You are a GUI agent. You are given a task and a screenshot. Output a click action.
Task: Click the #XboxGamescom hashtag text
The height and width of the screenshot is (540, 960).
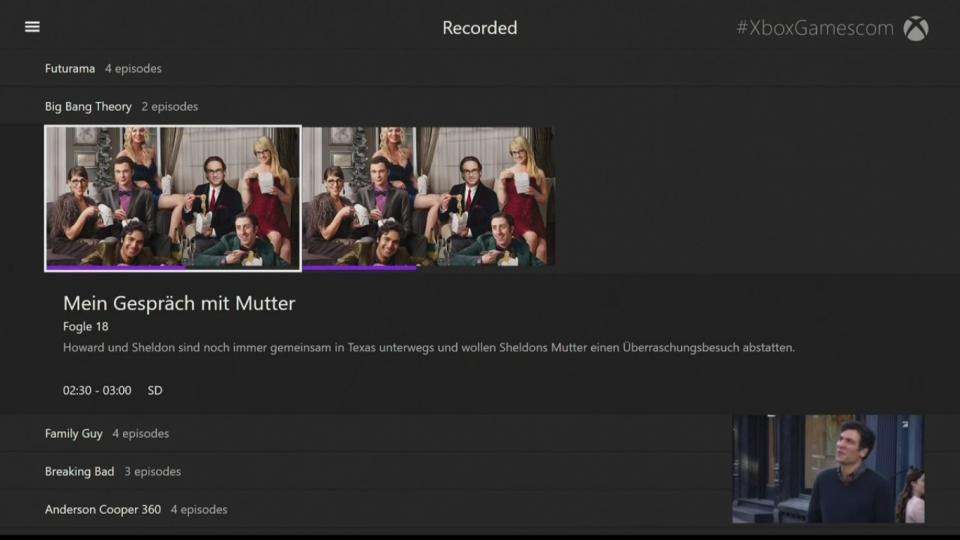[815, 28]
